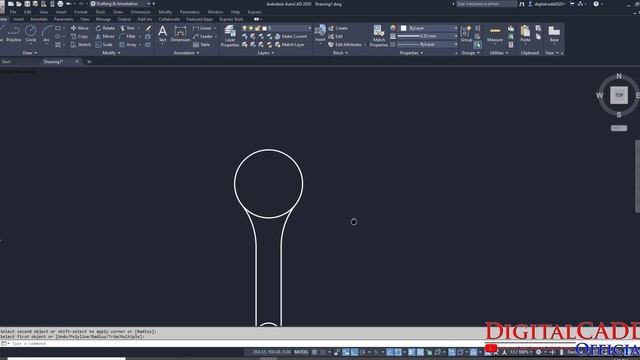640x360 pixels.
Task: Select the Arc draw tool
Action: (x=47, y=34)
